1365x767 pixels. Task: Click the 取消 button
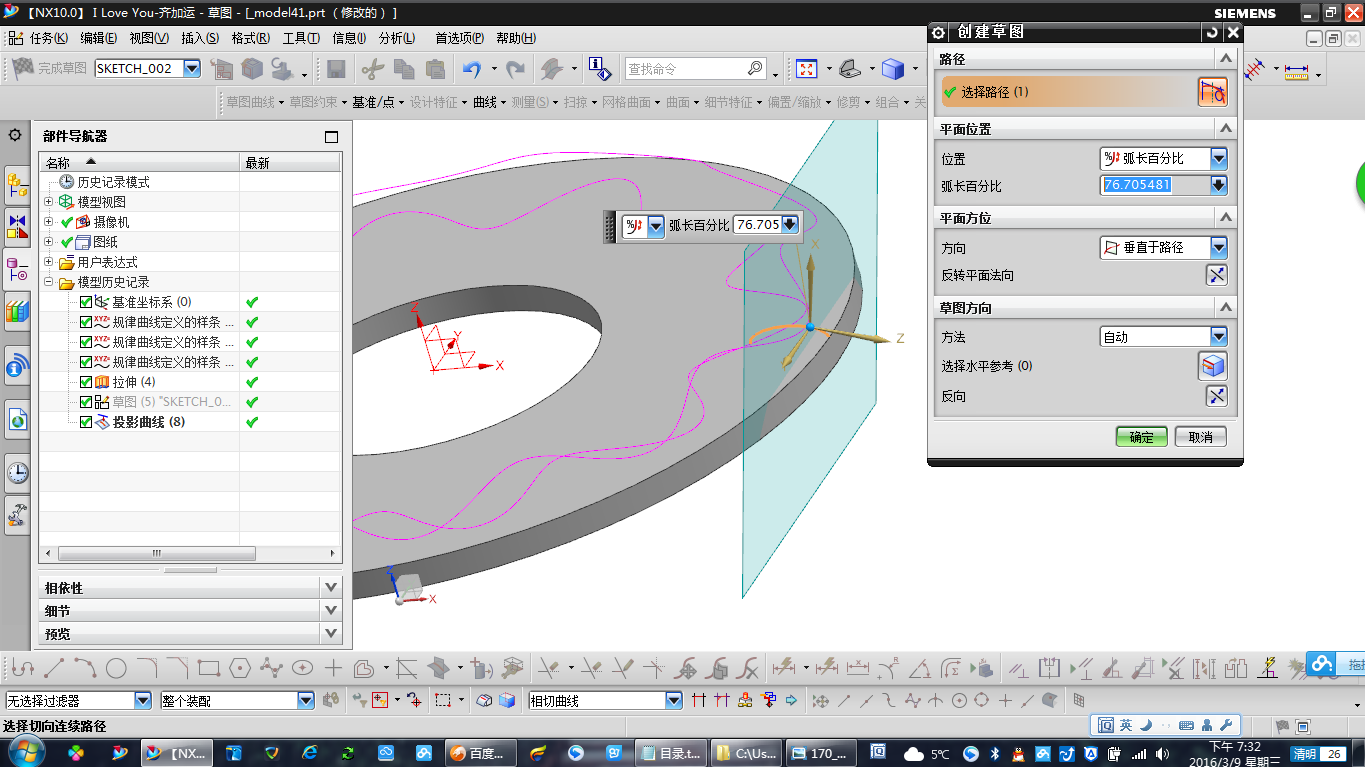tap(1200, 437)
